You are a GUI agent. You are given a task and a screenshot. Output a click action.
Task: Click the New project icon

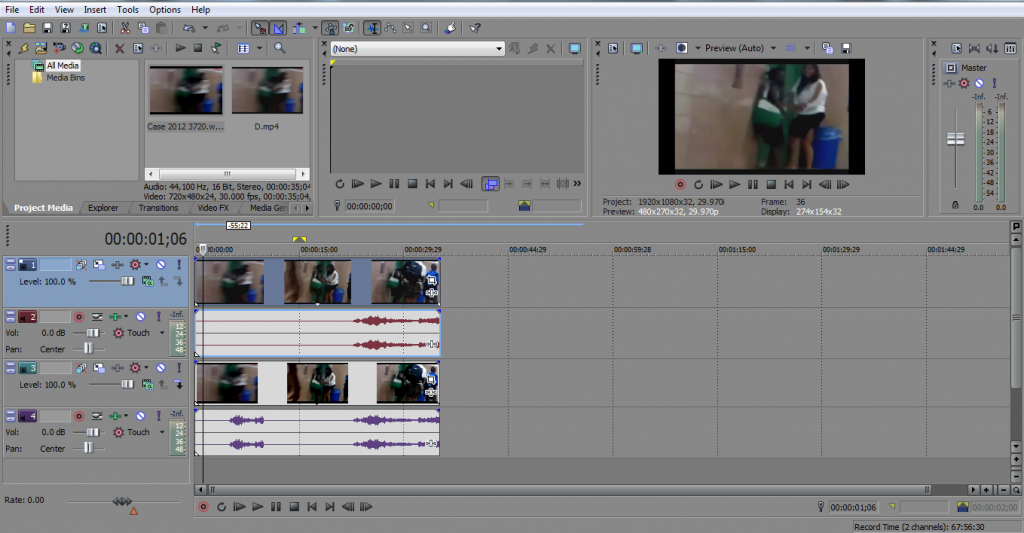point(11,28)
